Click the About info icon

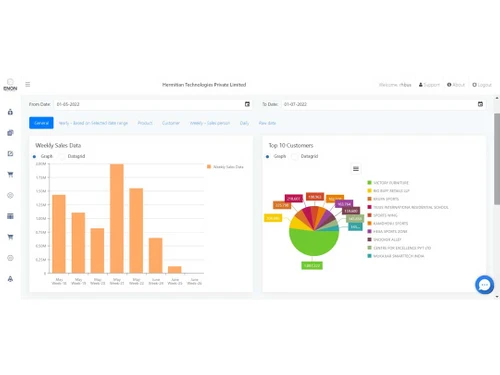[x=449, y=85]
